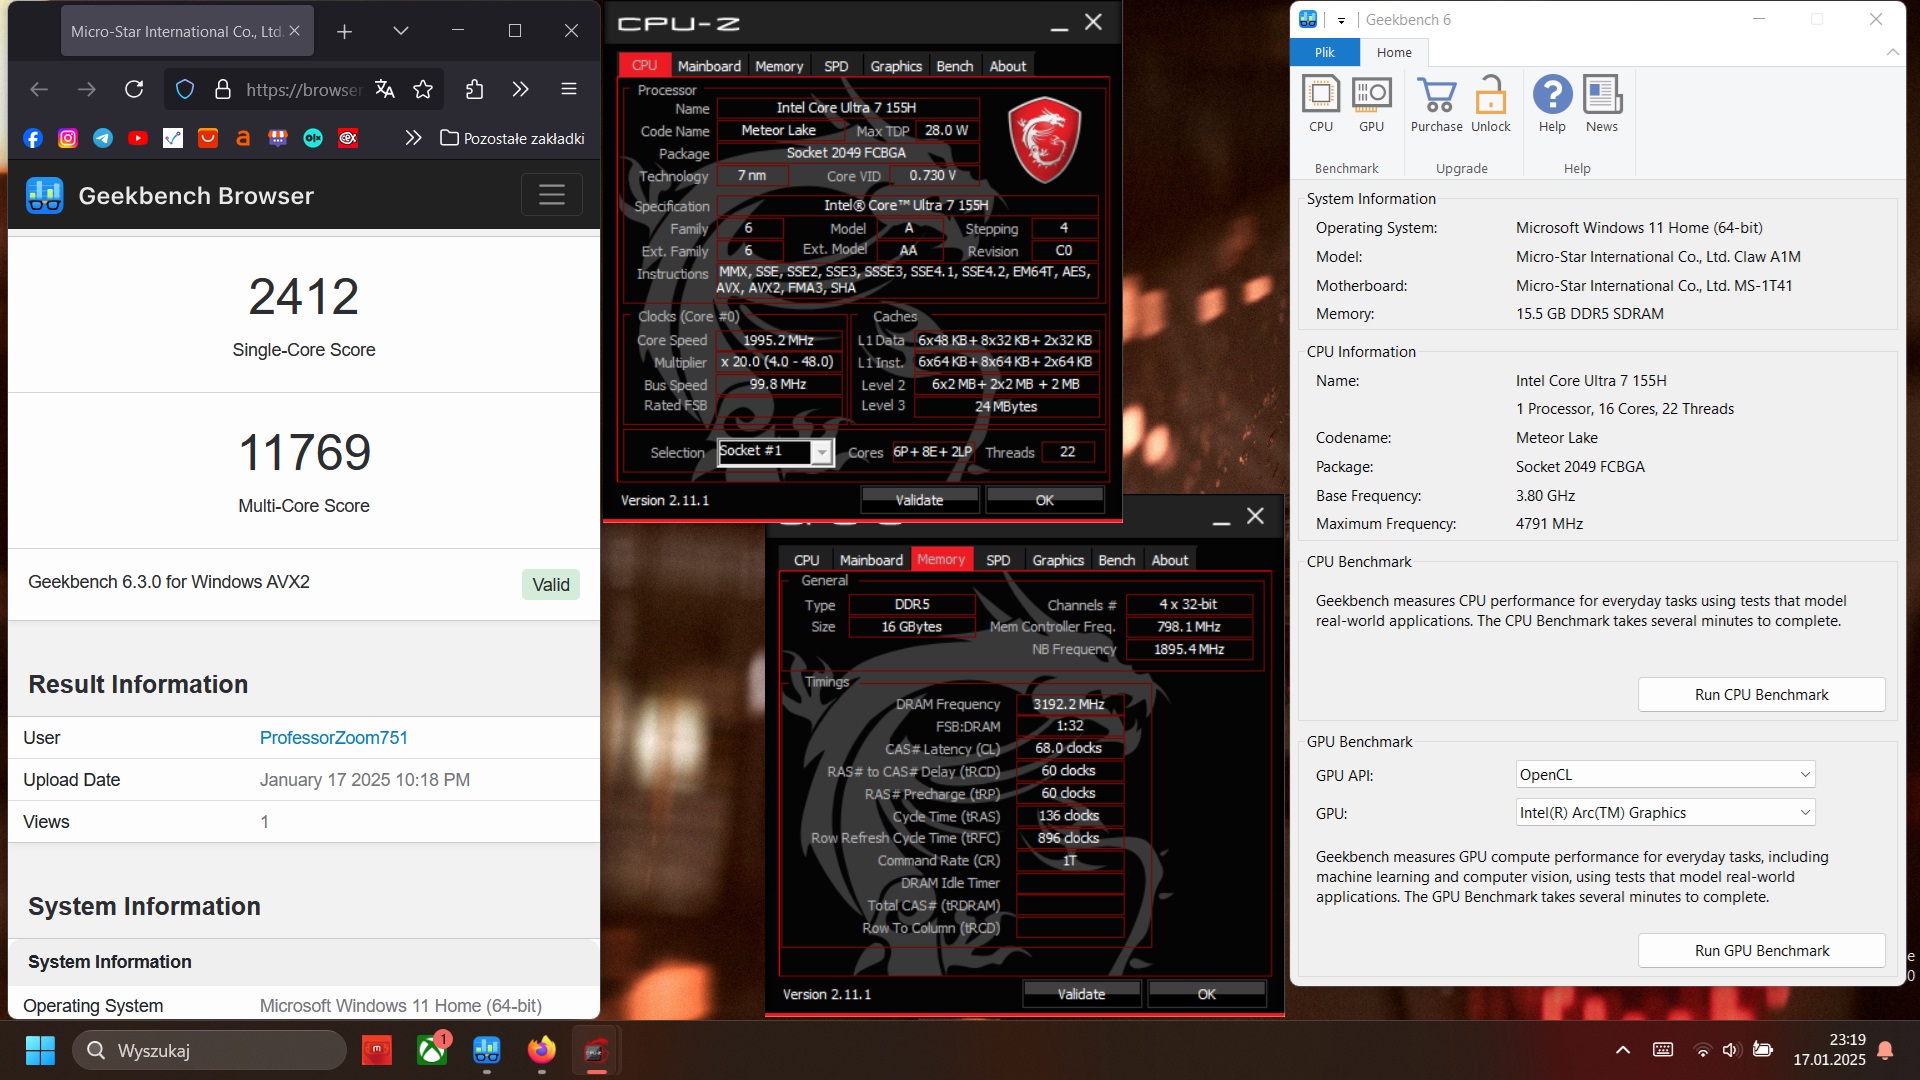Click Run CPU Benchmark button
This screenshot has height=1080, width=1920.
pyautogui.click(x=1761, y=695)
